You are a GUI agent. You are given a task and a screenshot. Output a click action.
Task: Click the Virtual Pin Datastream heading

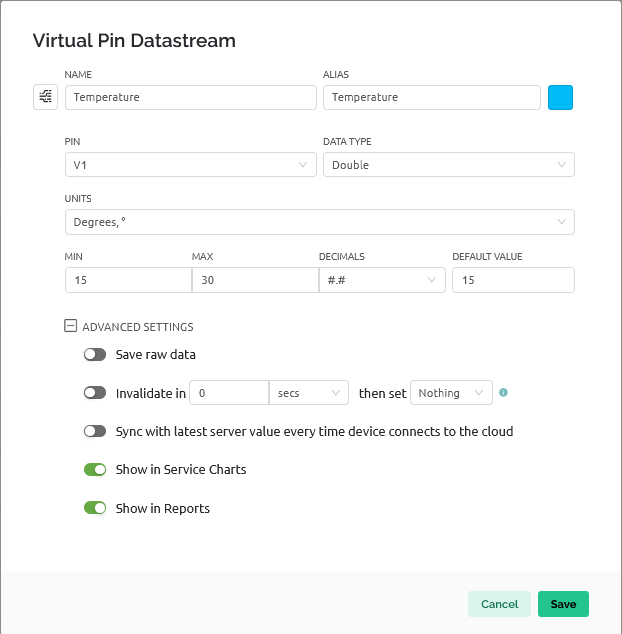(x=134, y=41)
